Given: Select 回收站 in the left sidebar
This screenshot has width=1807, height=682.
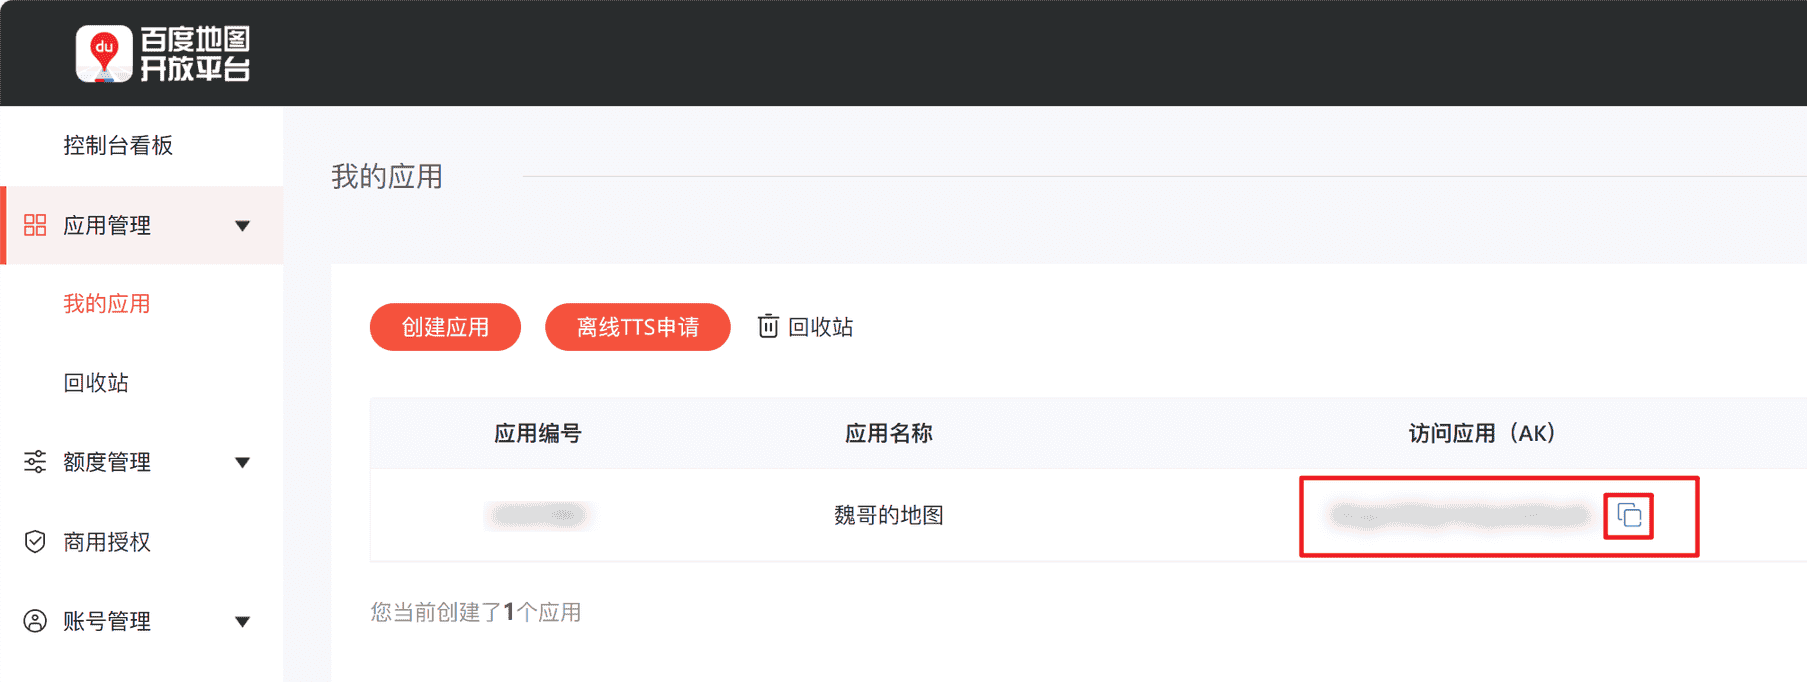Looking at the screenshot, I should [95, 382].
